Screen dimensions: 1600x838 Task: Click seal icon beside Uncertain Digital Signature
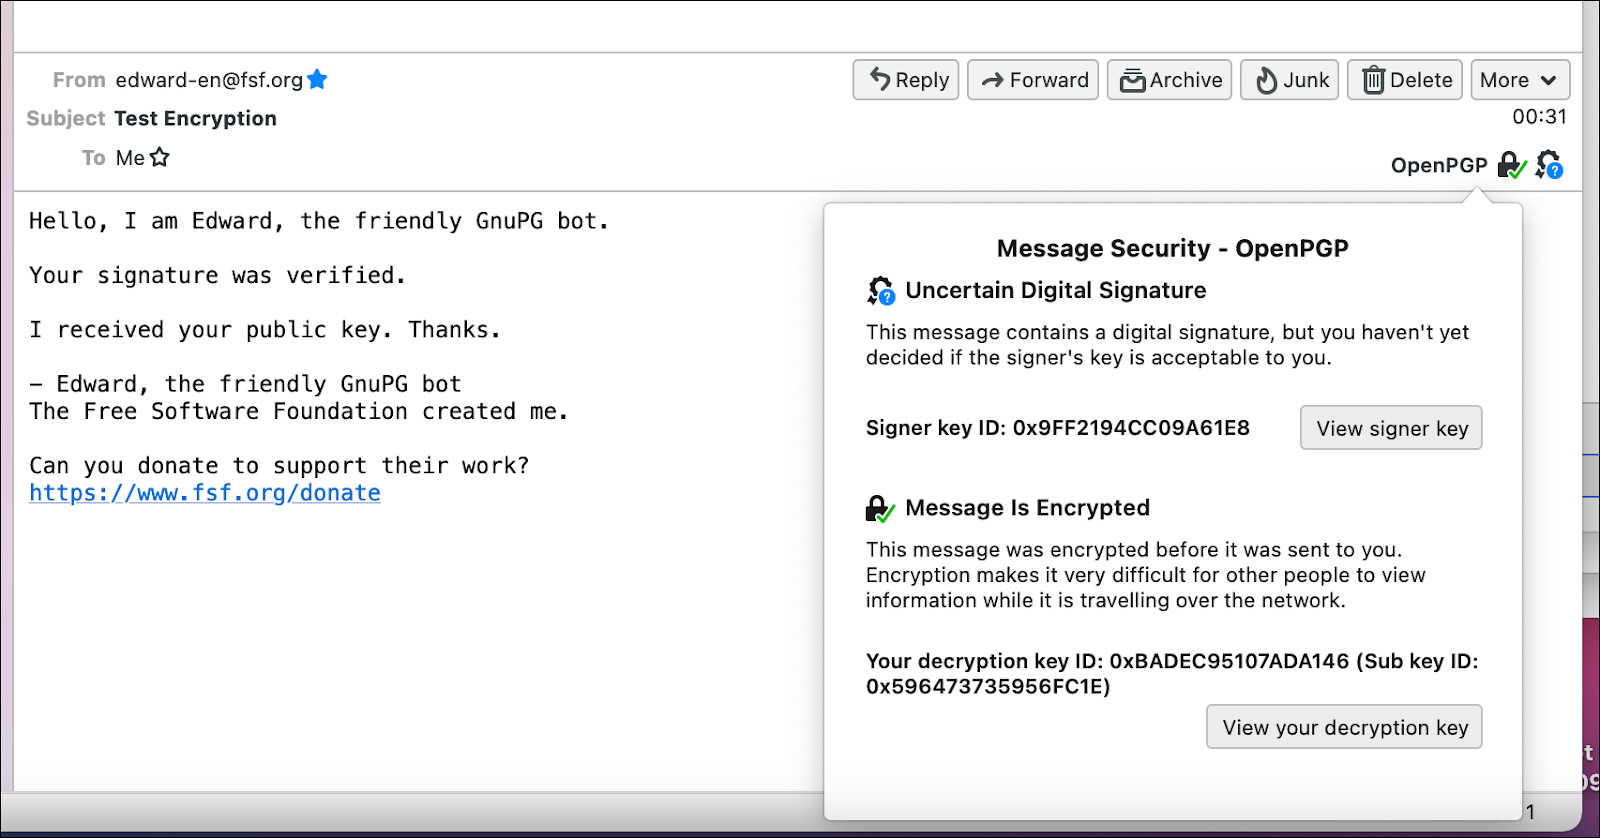click(881, 291)
